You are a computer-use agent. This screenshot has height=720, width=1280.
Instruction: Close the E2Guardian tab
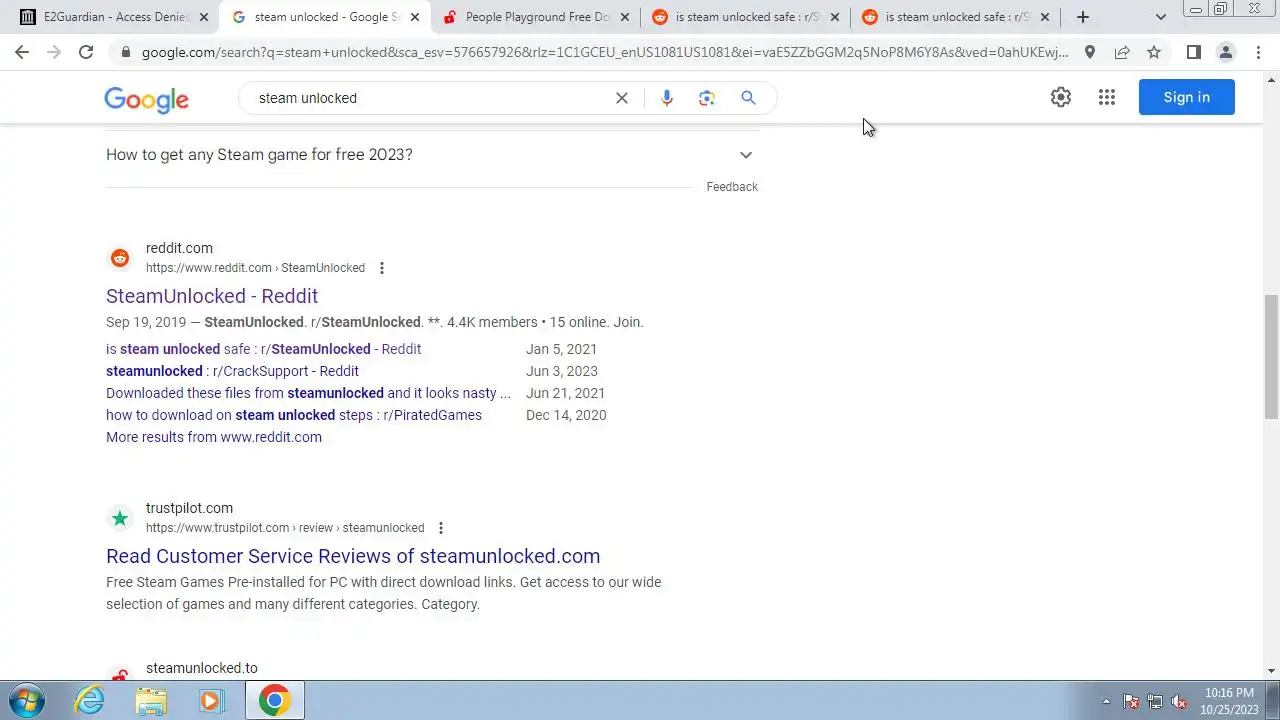click(x=204, y=17)
